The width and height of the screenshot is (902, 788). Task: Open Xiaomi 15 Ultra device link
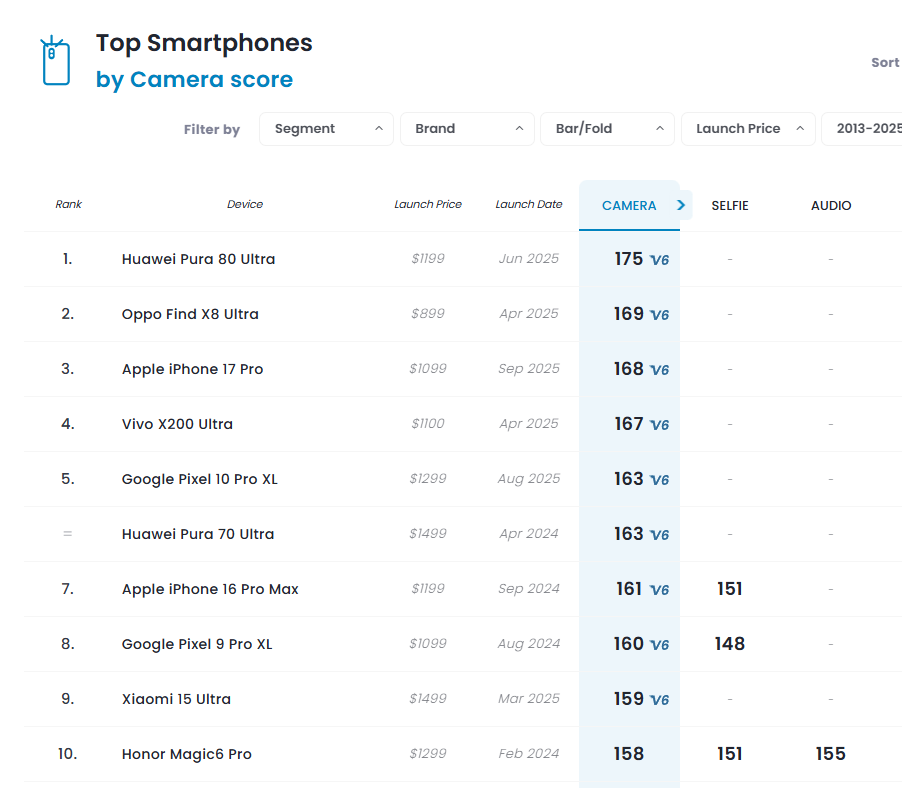coord(176,699)
